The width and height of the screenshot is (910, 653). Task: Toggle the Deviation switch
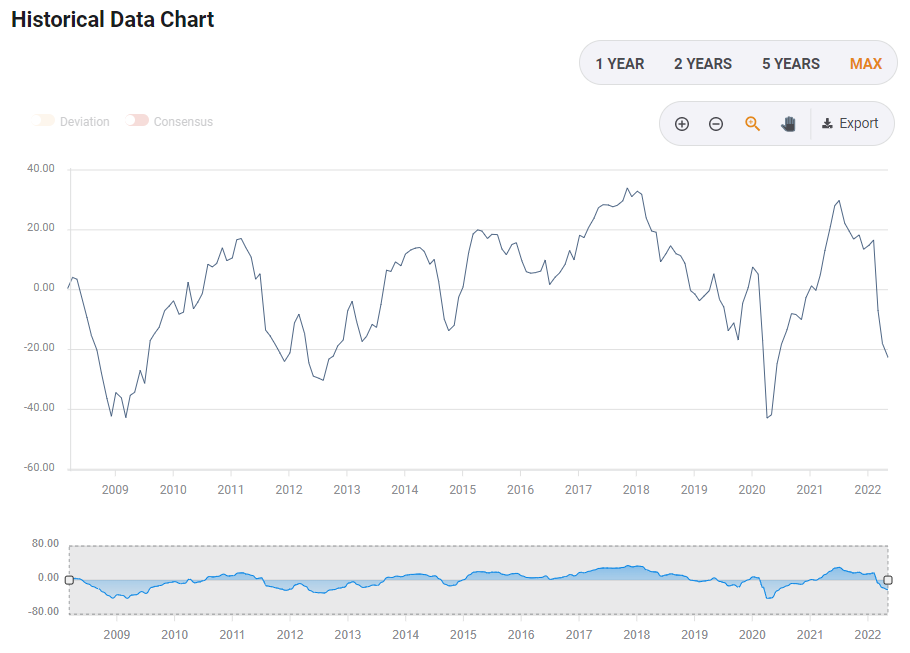[x=44, y=121]
